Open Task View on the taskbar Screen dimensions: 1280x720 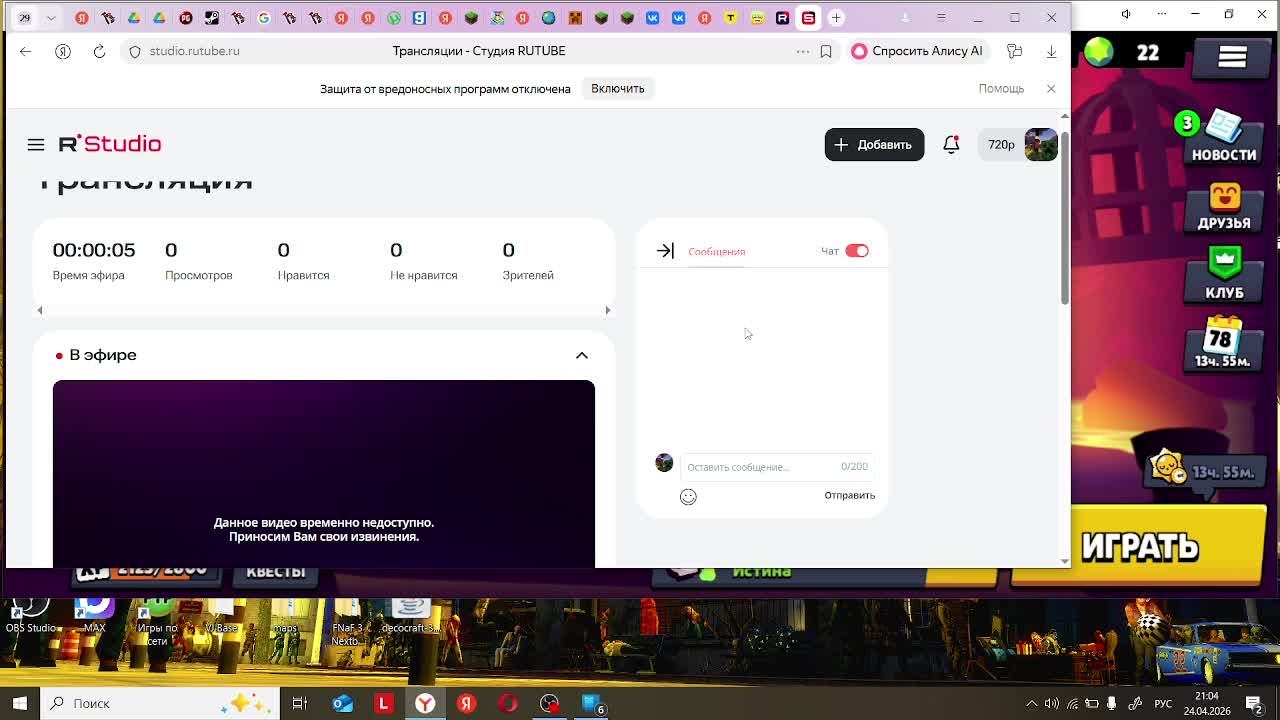299,703
